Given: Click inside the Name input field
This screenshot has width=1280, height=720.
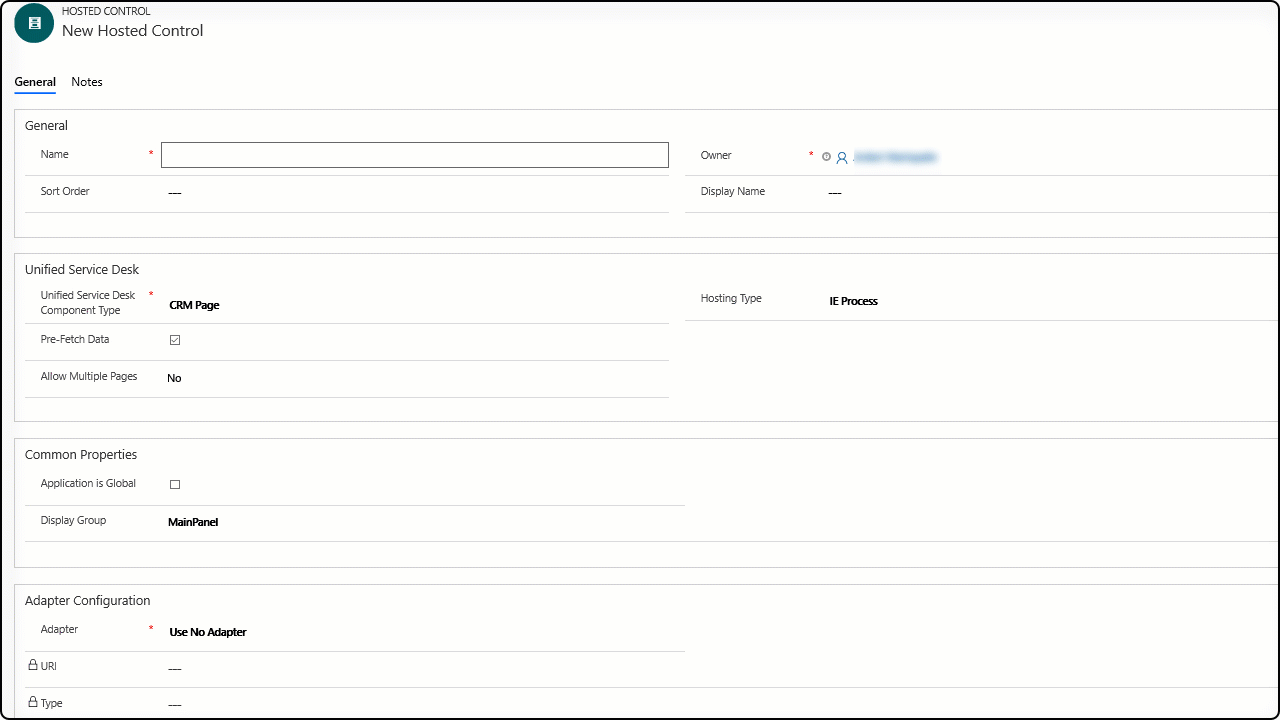Looking at the screenshot, I should (414, 154).
